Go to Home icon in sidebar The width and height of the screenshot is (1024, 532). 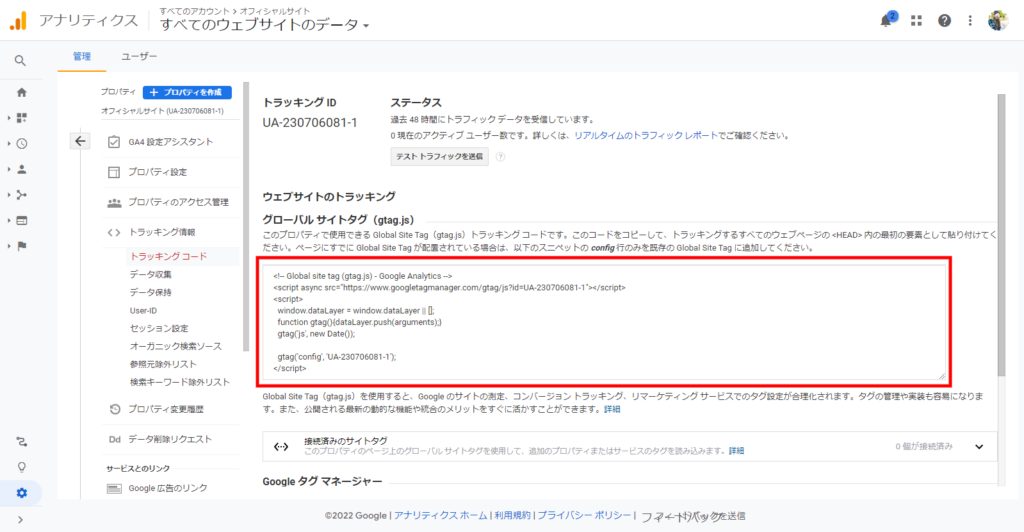pos(22,93)
